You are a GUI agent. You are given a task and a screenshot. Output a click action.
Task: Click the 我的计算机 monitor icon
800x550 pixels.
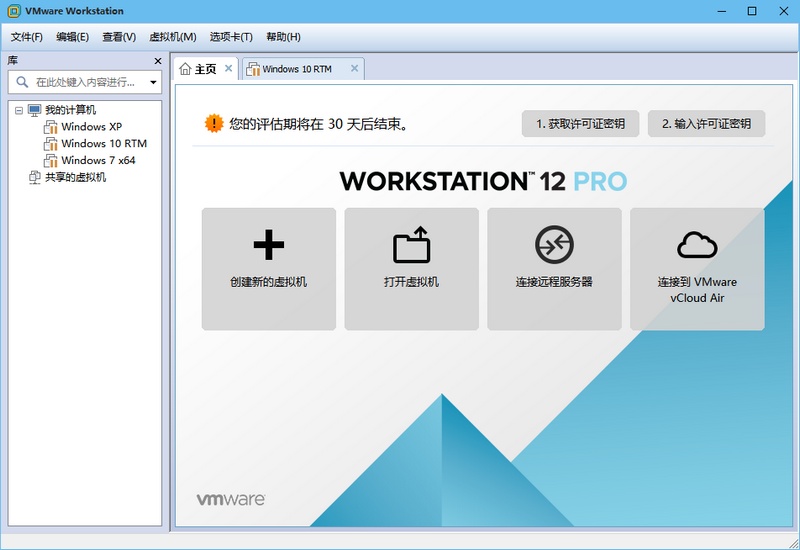click(35, 110)
